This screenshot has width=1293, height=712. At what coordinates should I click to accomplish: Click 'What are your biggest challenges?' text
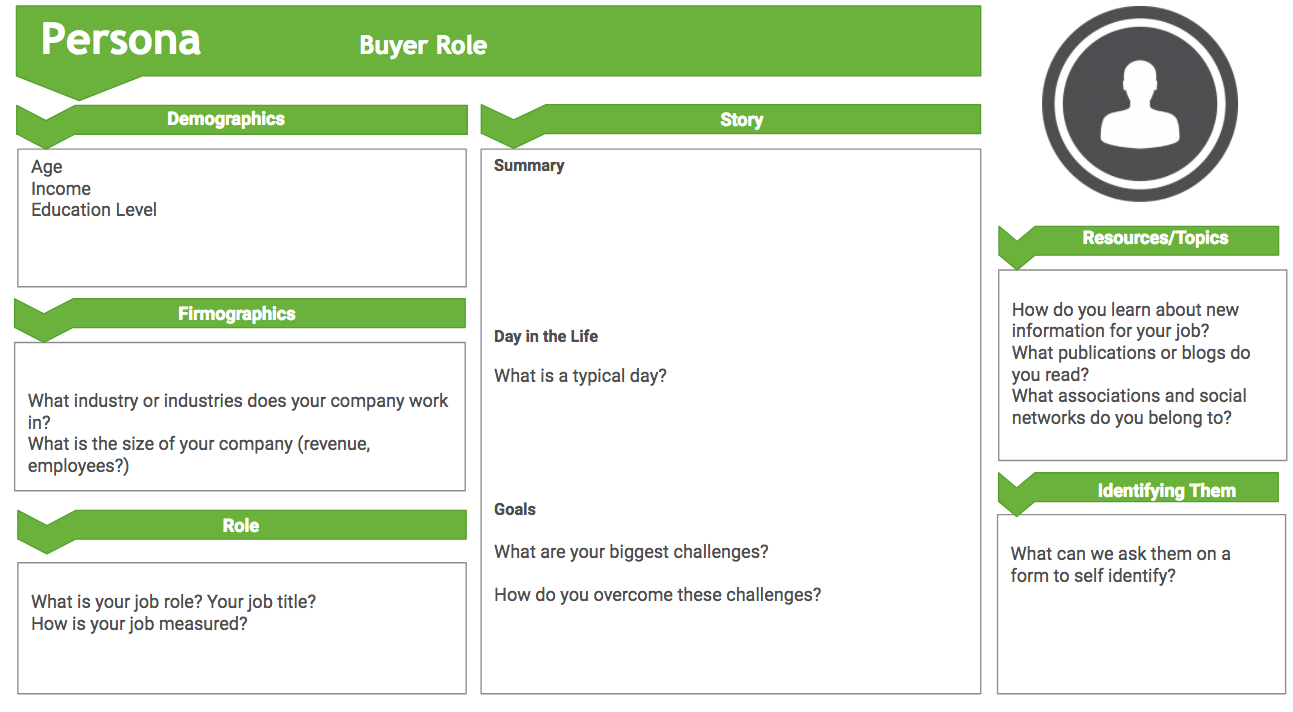(x=631, y=552)
